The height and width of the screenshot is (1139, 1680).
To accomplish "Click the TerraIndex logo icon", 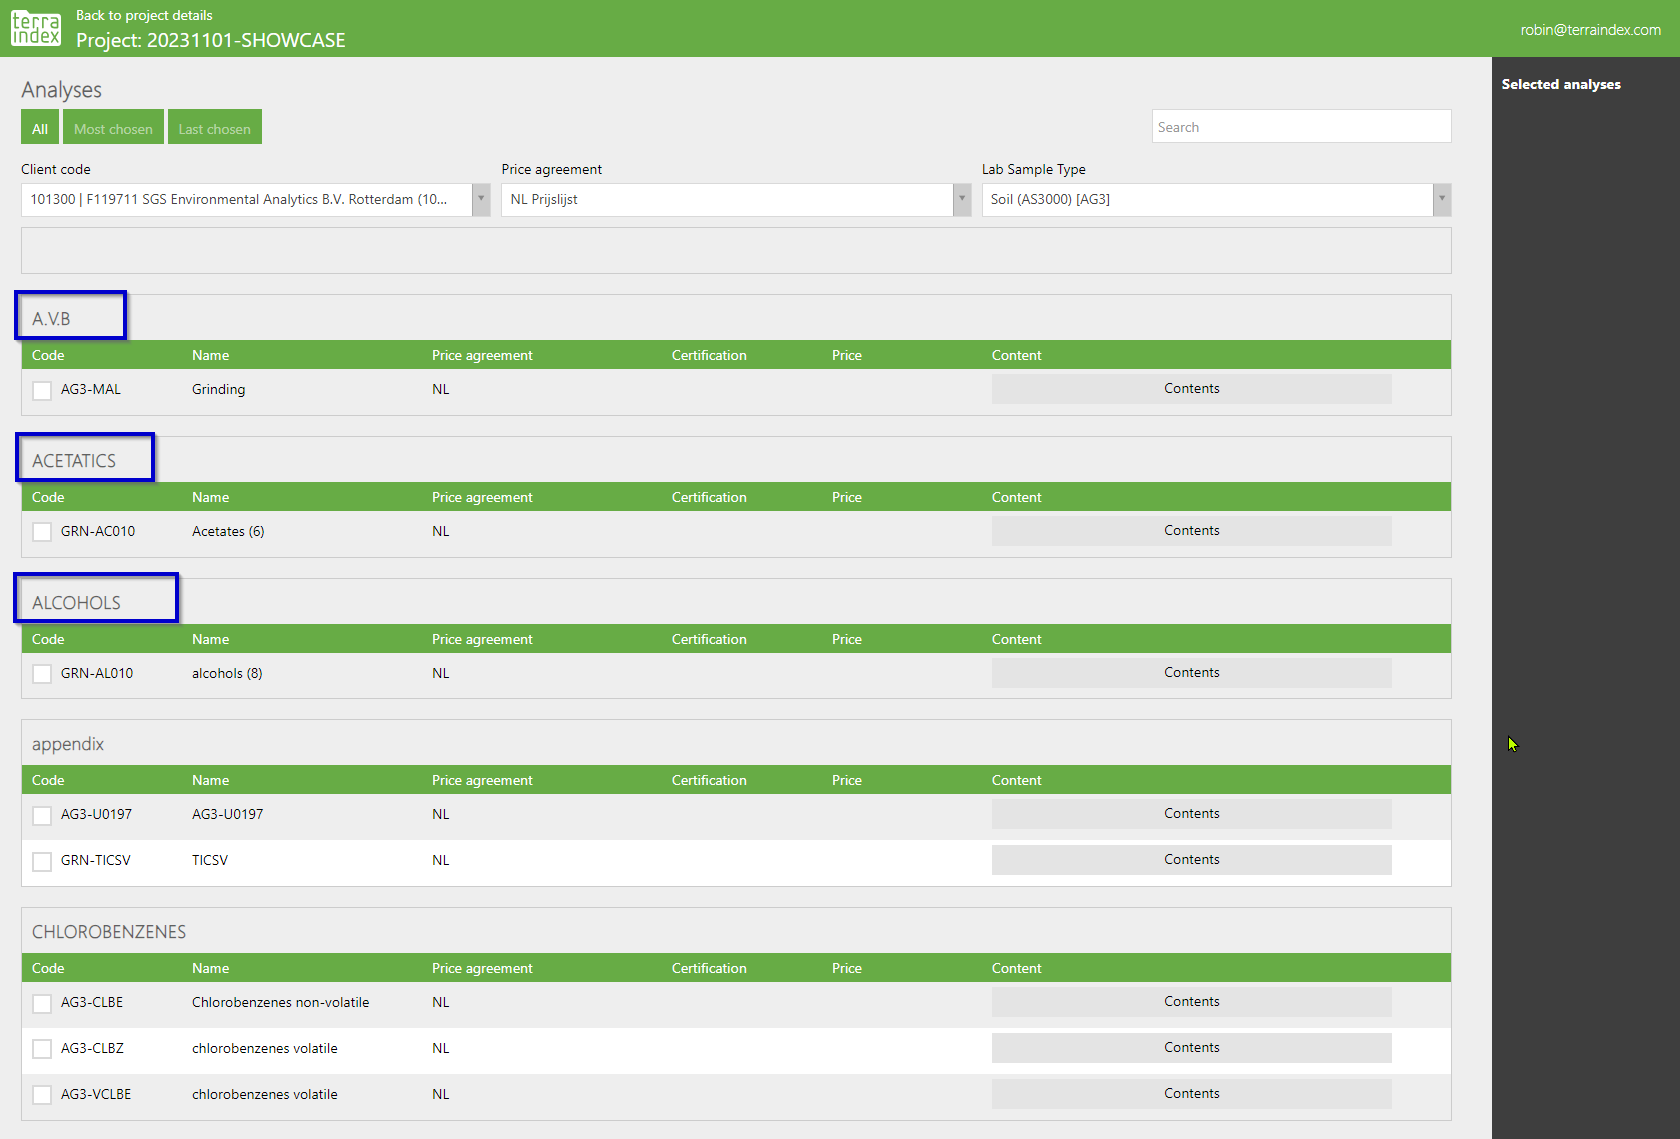I will coord(36,28).
